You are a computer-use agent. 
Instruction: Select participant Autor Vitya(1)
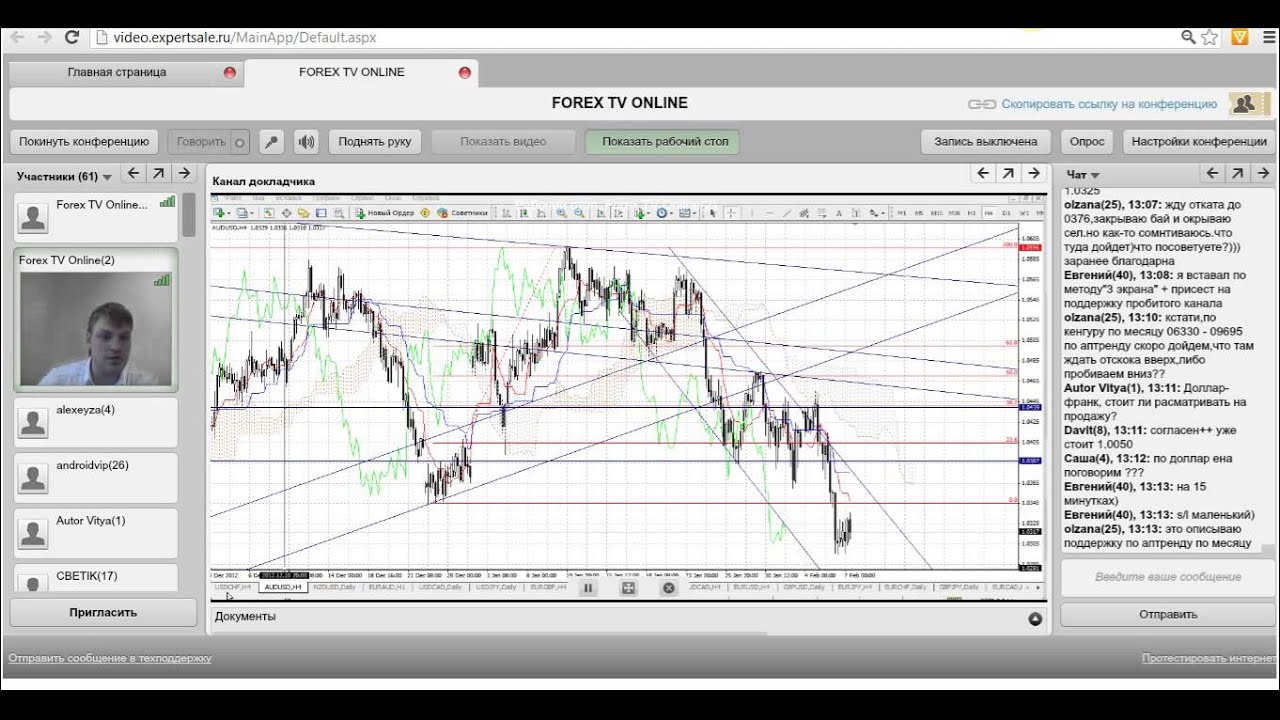tap(96, 532)
